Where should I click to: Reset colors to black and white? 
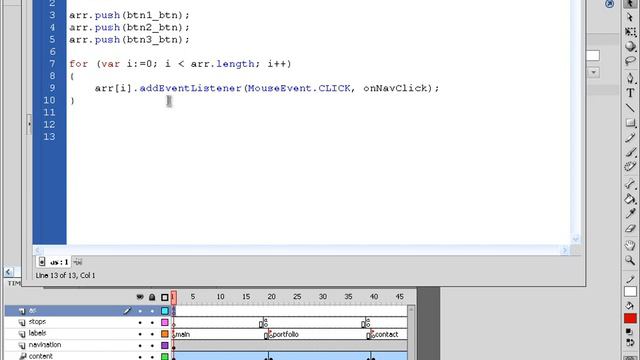[x=630, y=332]
